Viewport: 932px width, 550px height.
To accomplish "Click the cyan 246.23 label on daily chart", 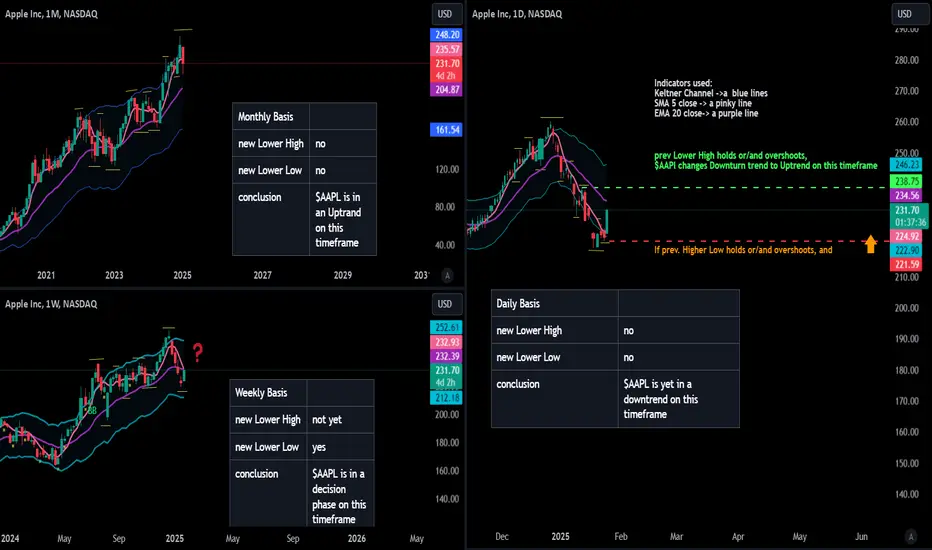I will tap(906, 165).
